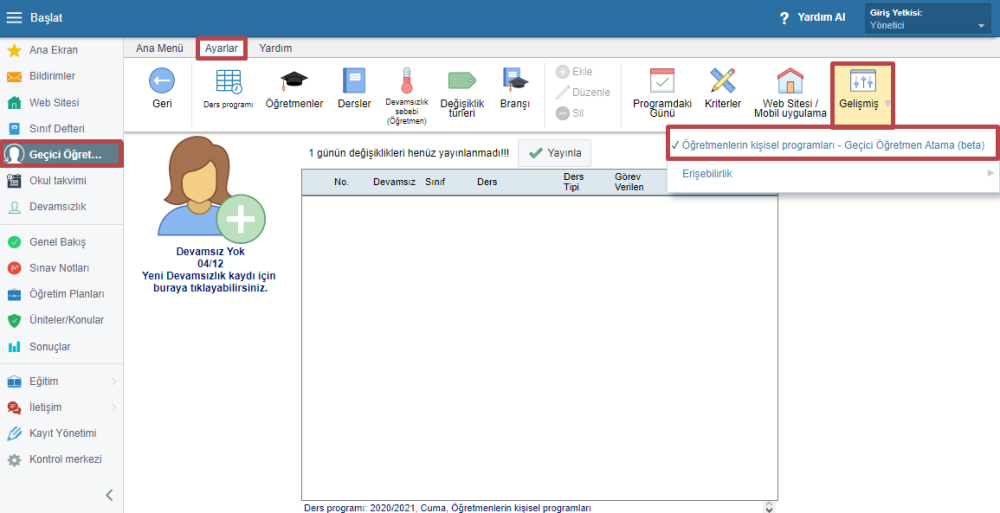The width and height of the screenshot is (1000, 513).
Task: Open Değişiklik türleri tag icon
Action: click(462, 80)
